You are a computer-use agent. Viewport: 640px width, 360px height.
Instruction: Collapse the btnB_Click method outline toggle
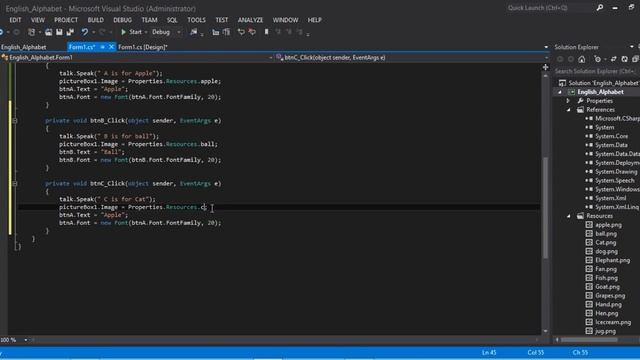tap(15, 120)
